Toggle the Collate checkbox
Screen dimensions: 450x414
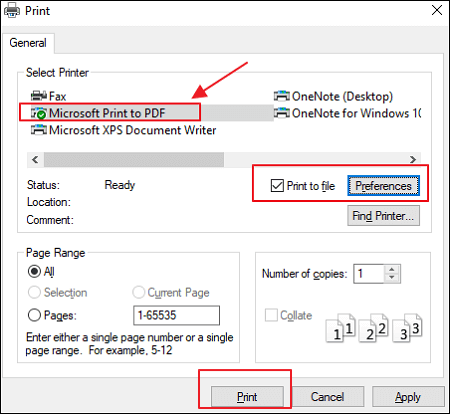pyautogui.click(x=271, y=315)
